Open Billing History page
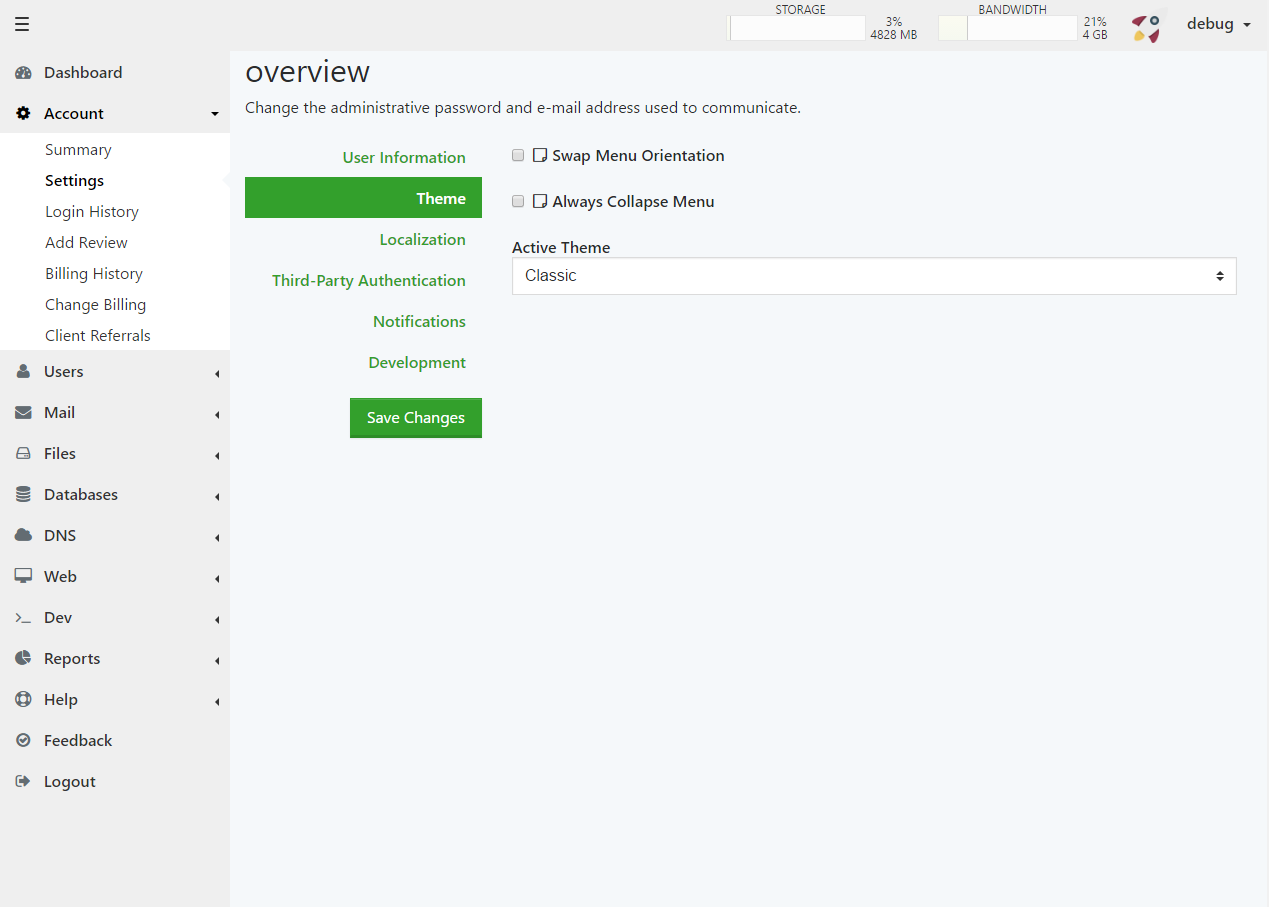This screenshot has width=1269, height=907. 94,274
